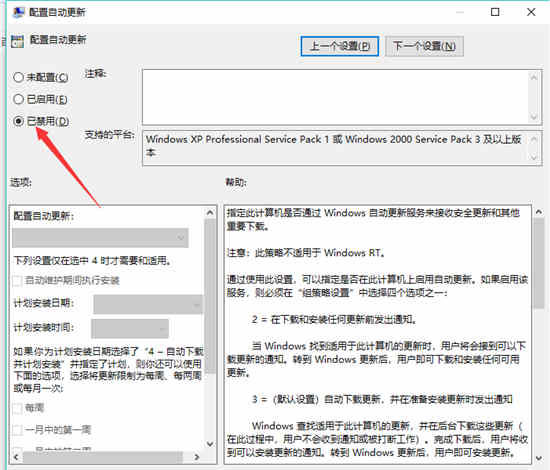
Task: Minimize the dialog window
Action: coord(460,12)
